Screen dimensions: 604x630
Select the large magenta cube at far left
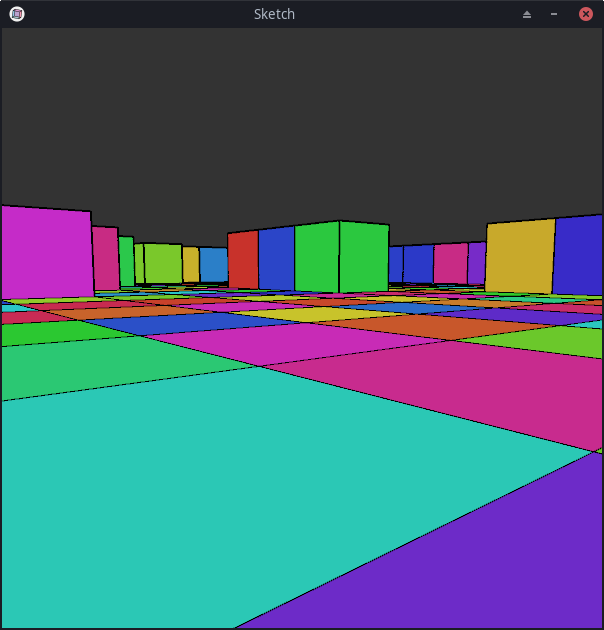pyautogui.click(x=45, y=253)
